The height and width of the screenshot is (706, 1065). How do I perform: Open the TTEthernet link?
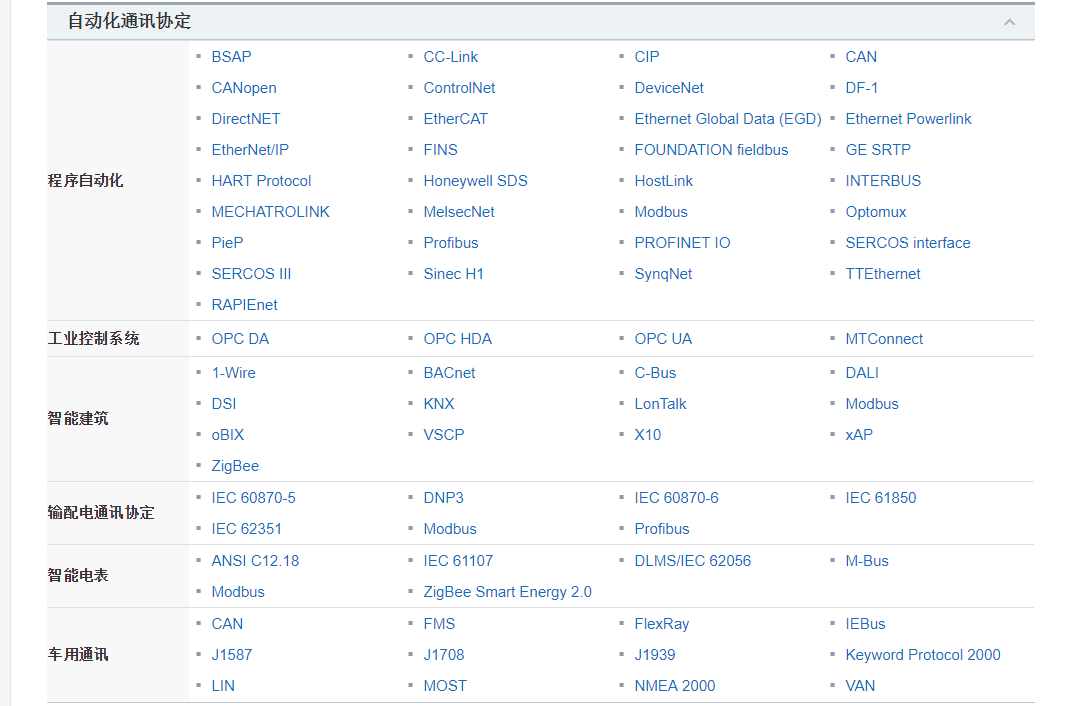(882, 275)
